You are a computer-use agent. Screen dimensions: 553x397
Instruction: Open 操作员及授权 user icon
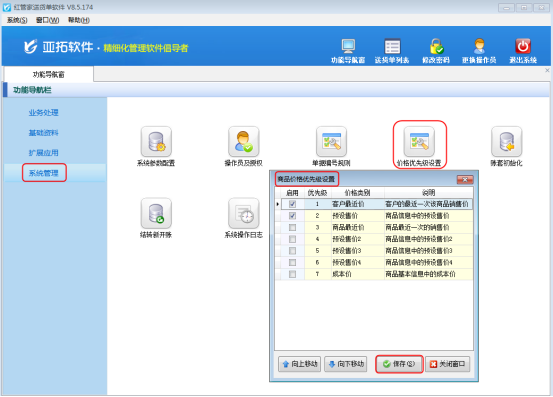pyautogui.click(x=244, y=142)
